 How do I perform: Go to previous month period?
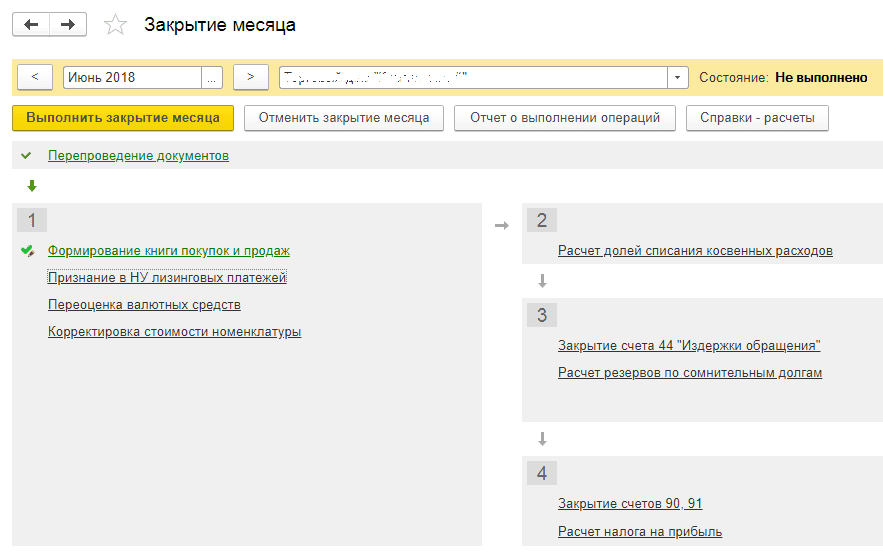[x=35, y=77]
